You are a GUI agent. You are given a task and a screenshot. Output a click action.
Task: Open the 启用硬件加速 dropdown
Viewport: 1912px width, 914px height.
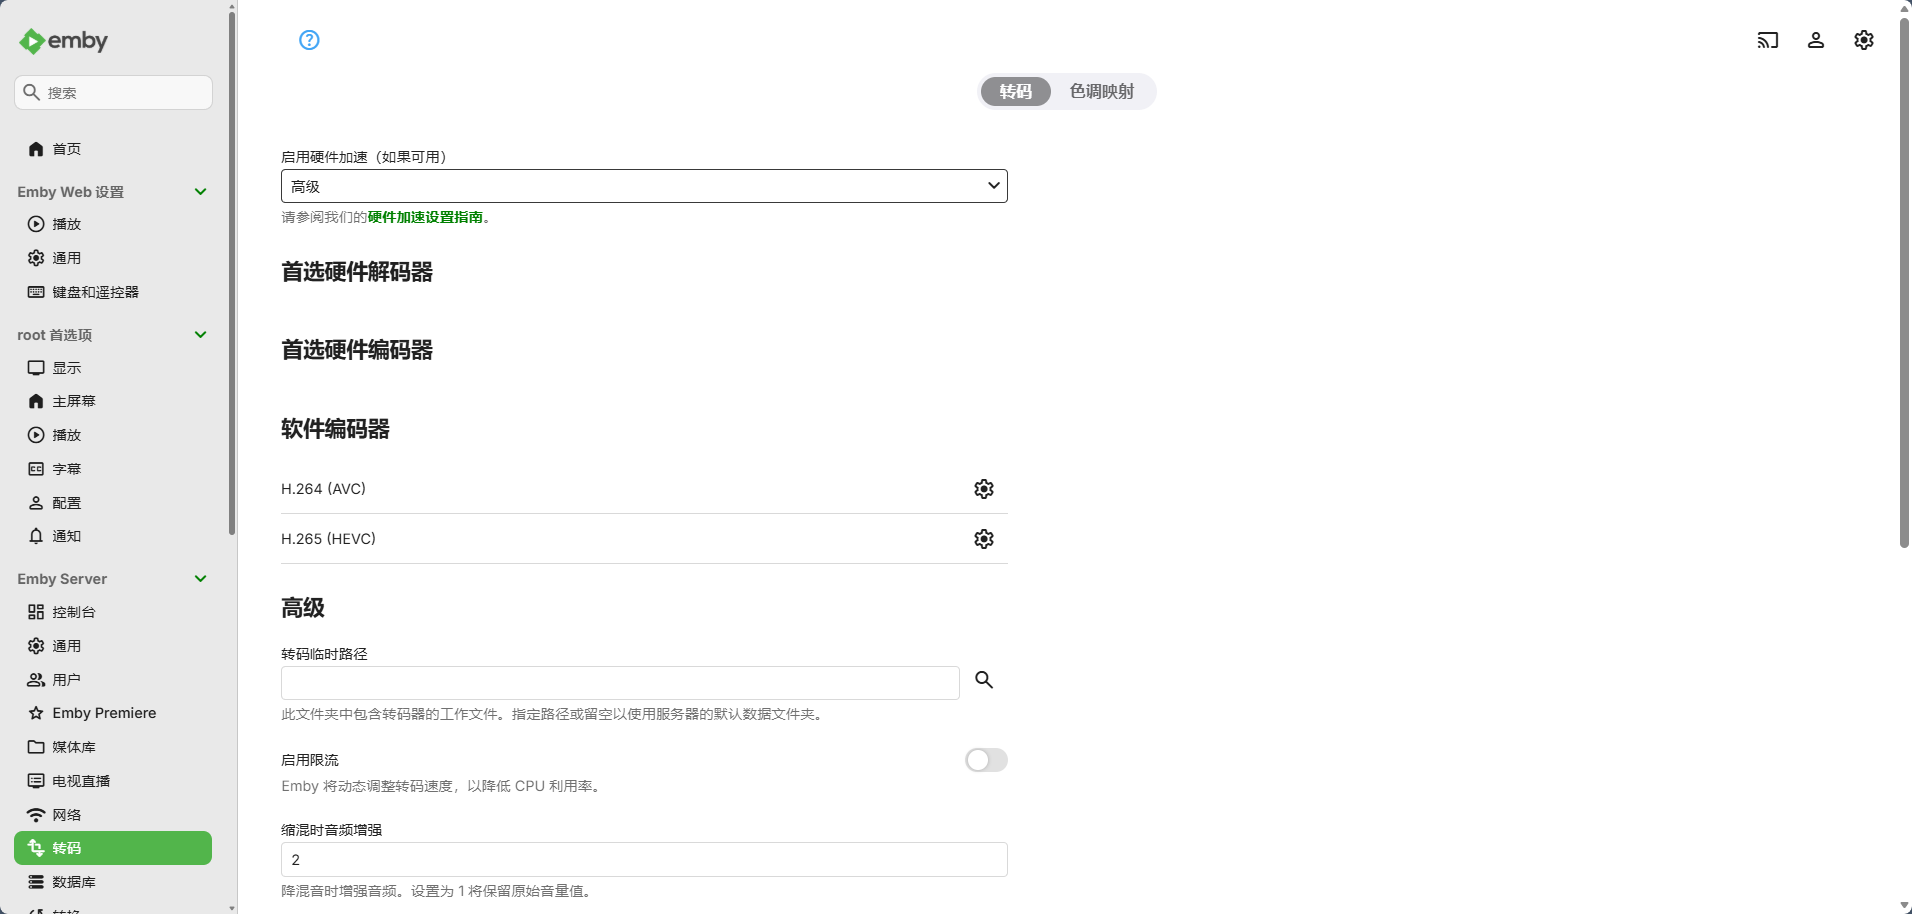(643, 186)
